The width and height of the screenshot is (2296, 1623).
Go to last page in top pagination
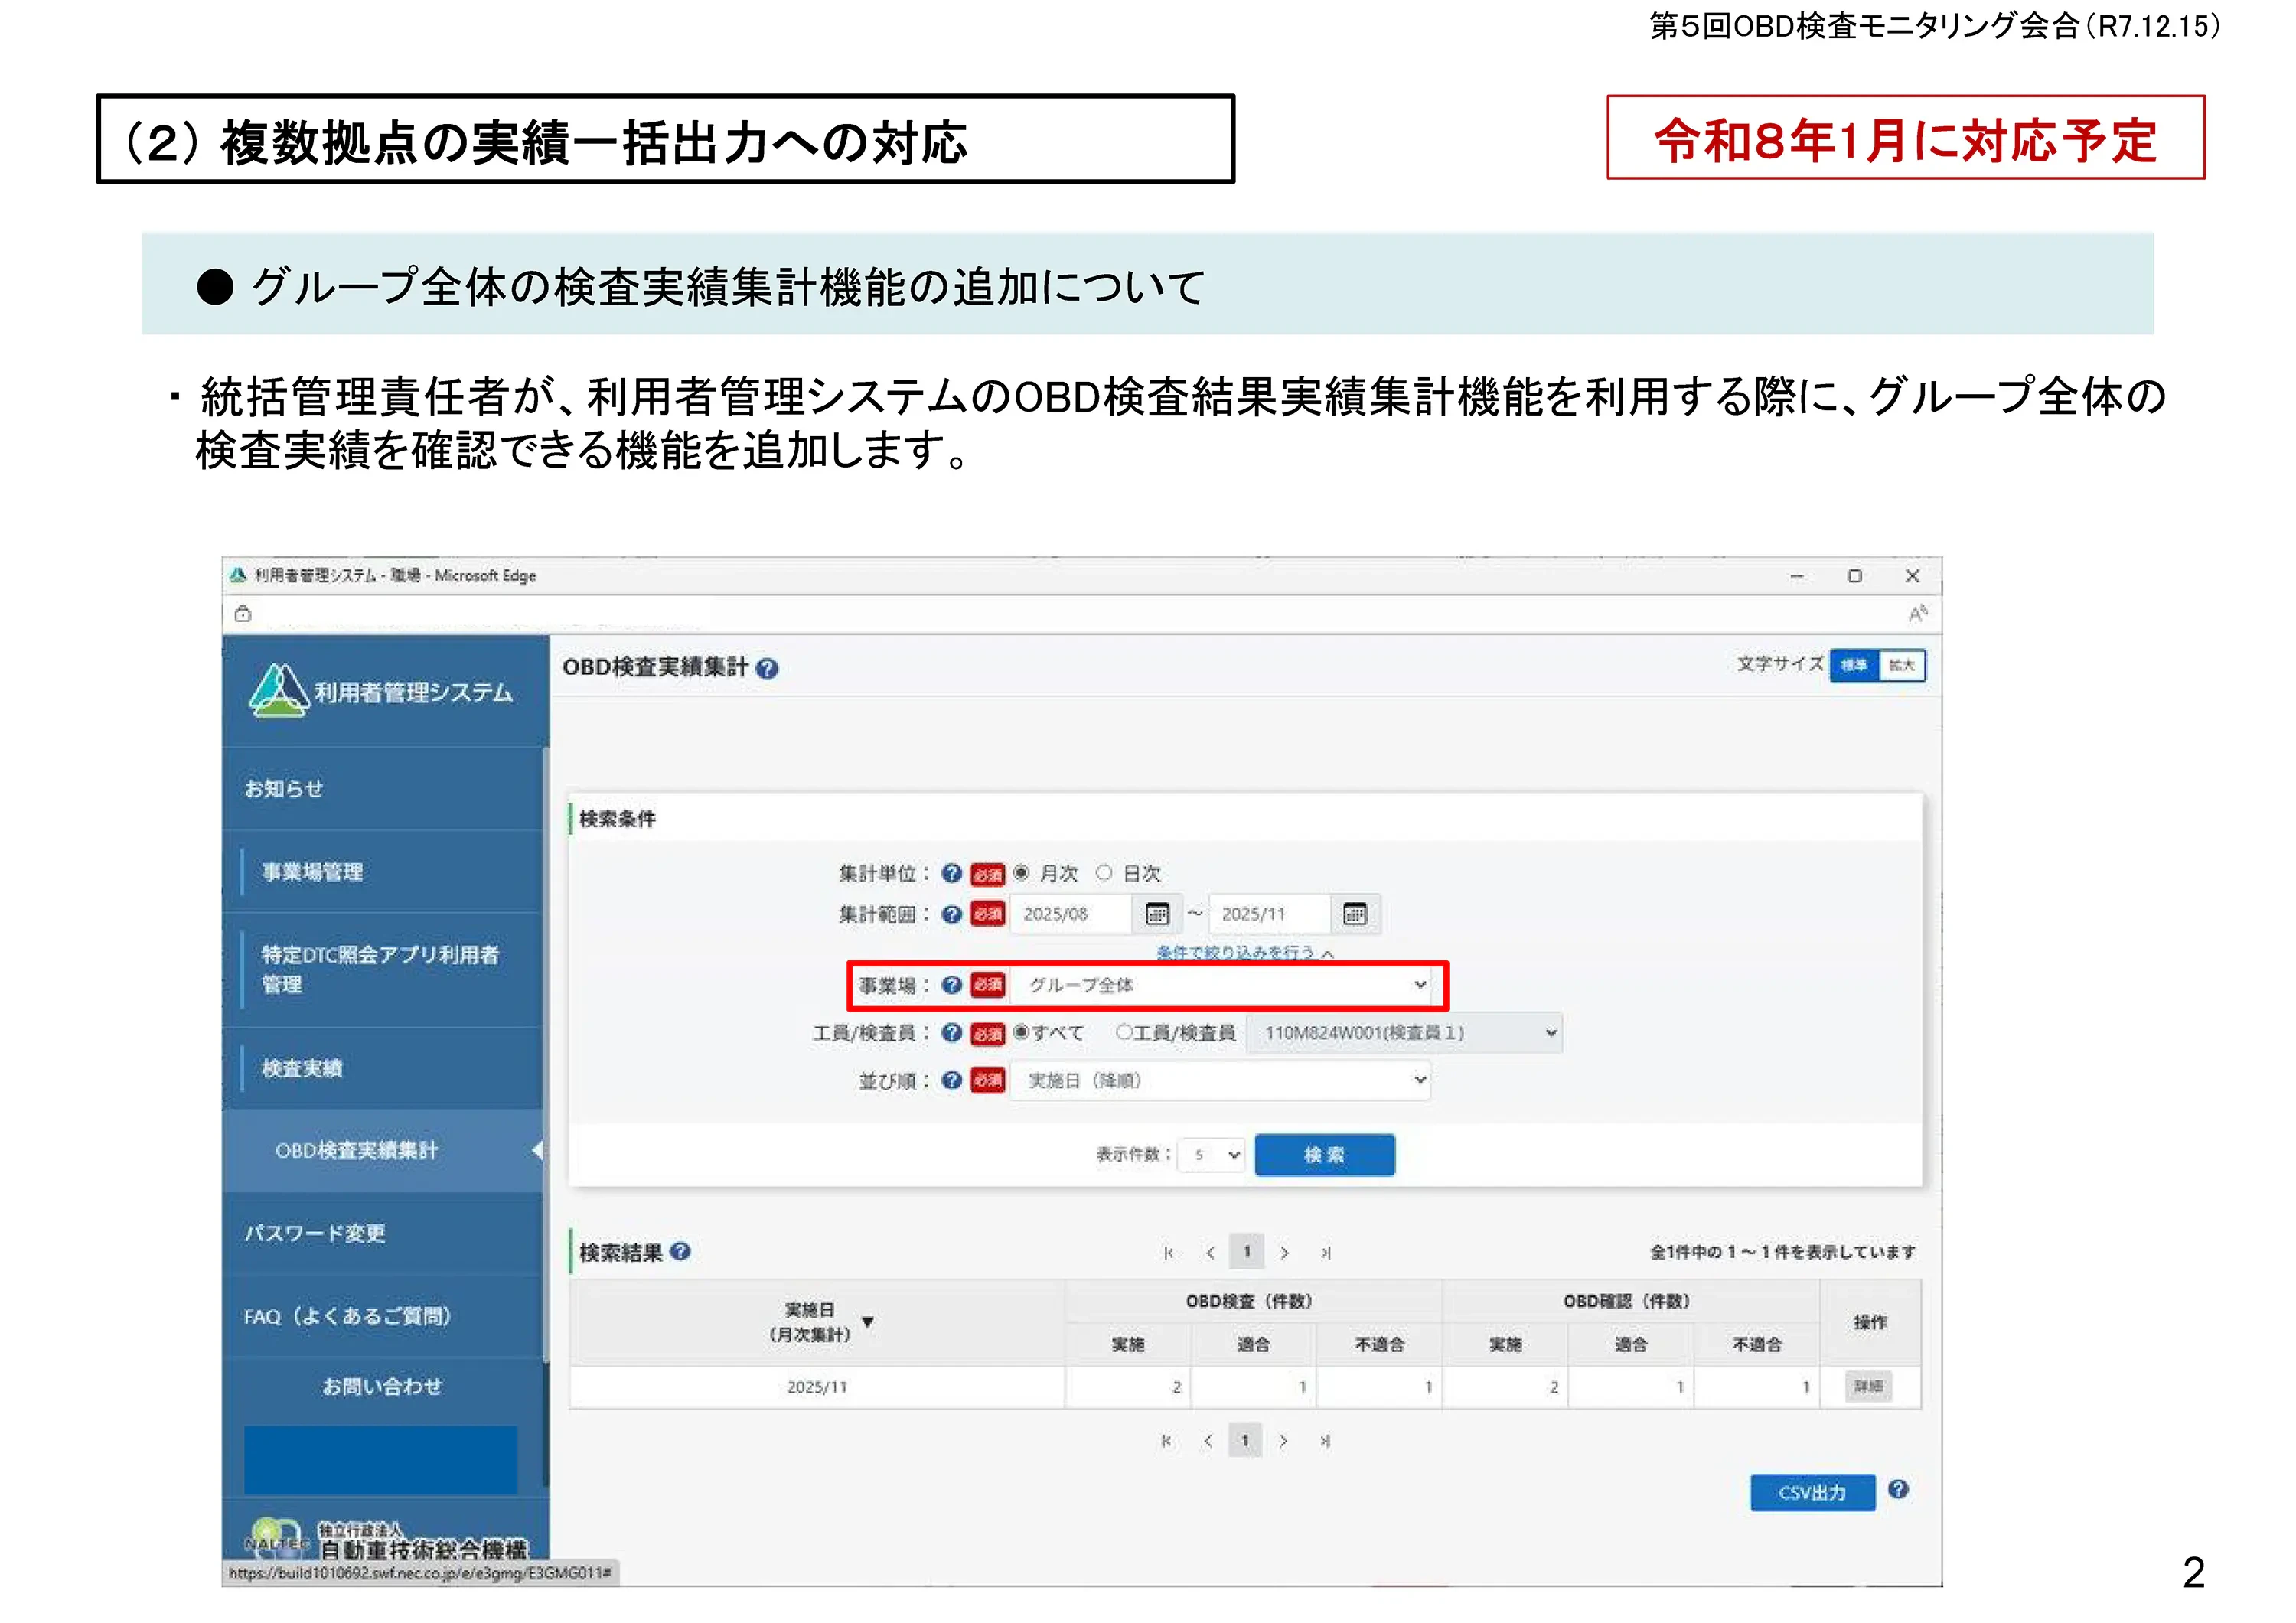click(1326, 1252)
